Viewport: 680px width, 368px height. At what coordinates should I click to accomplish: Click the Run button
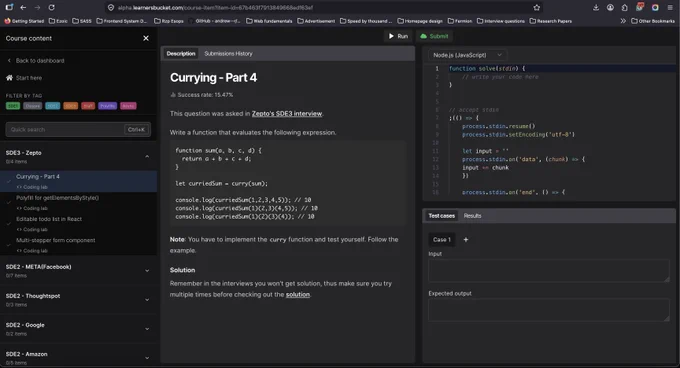pyautogui.click(x=398, y=36)
